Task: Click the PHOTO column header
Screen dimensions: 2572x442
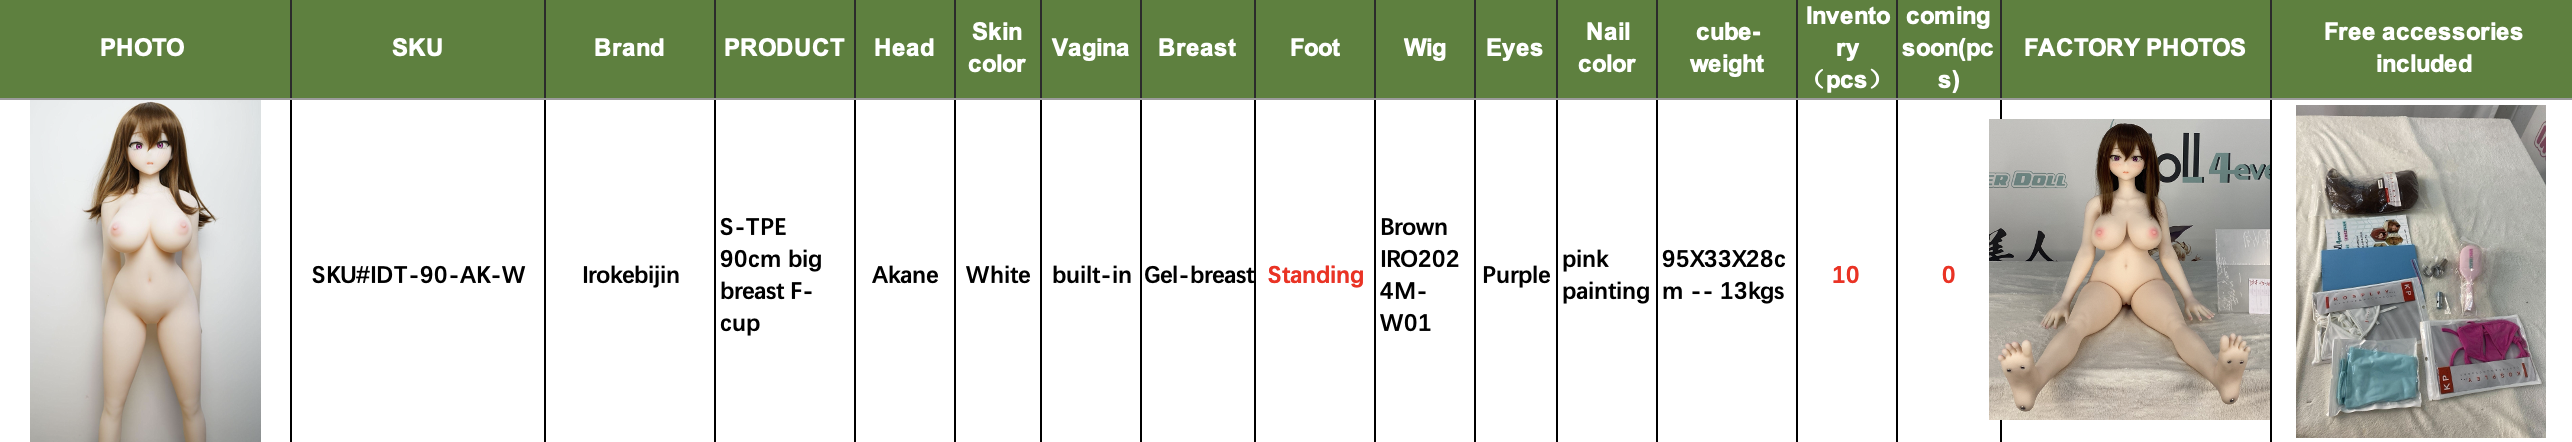Action: pos(142,47)
